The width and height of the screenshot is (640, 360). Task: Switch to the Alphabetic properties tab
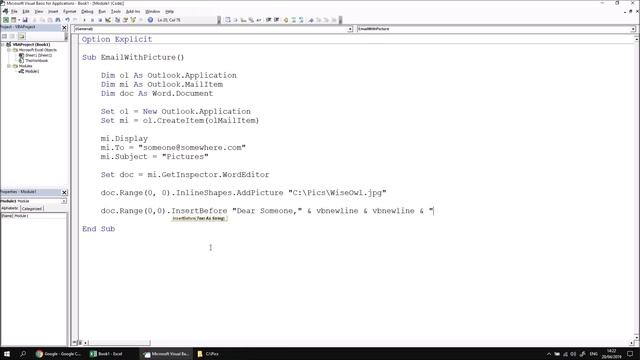pyautogui.click(x=10, y=208)
